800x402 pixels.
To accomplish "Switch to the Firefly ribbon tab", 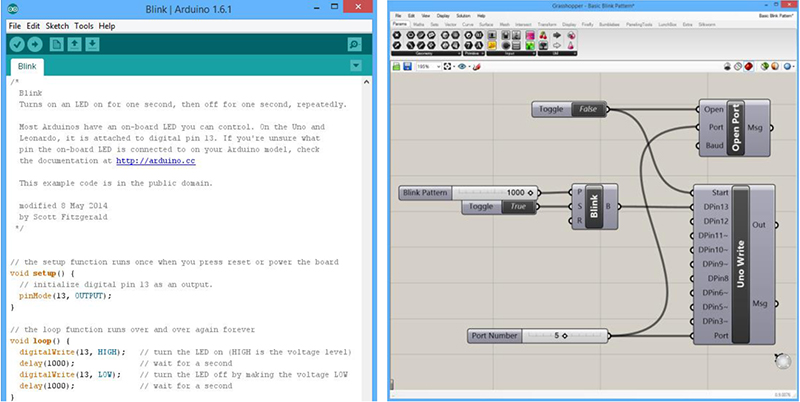I will coord(588,24).
